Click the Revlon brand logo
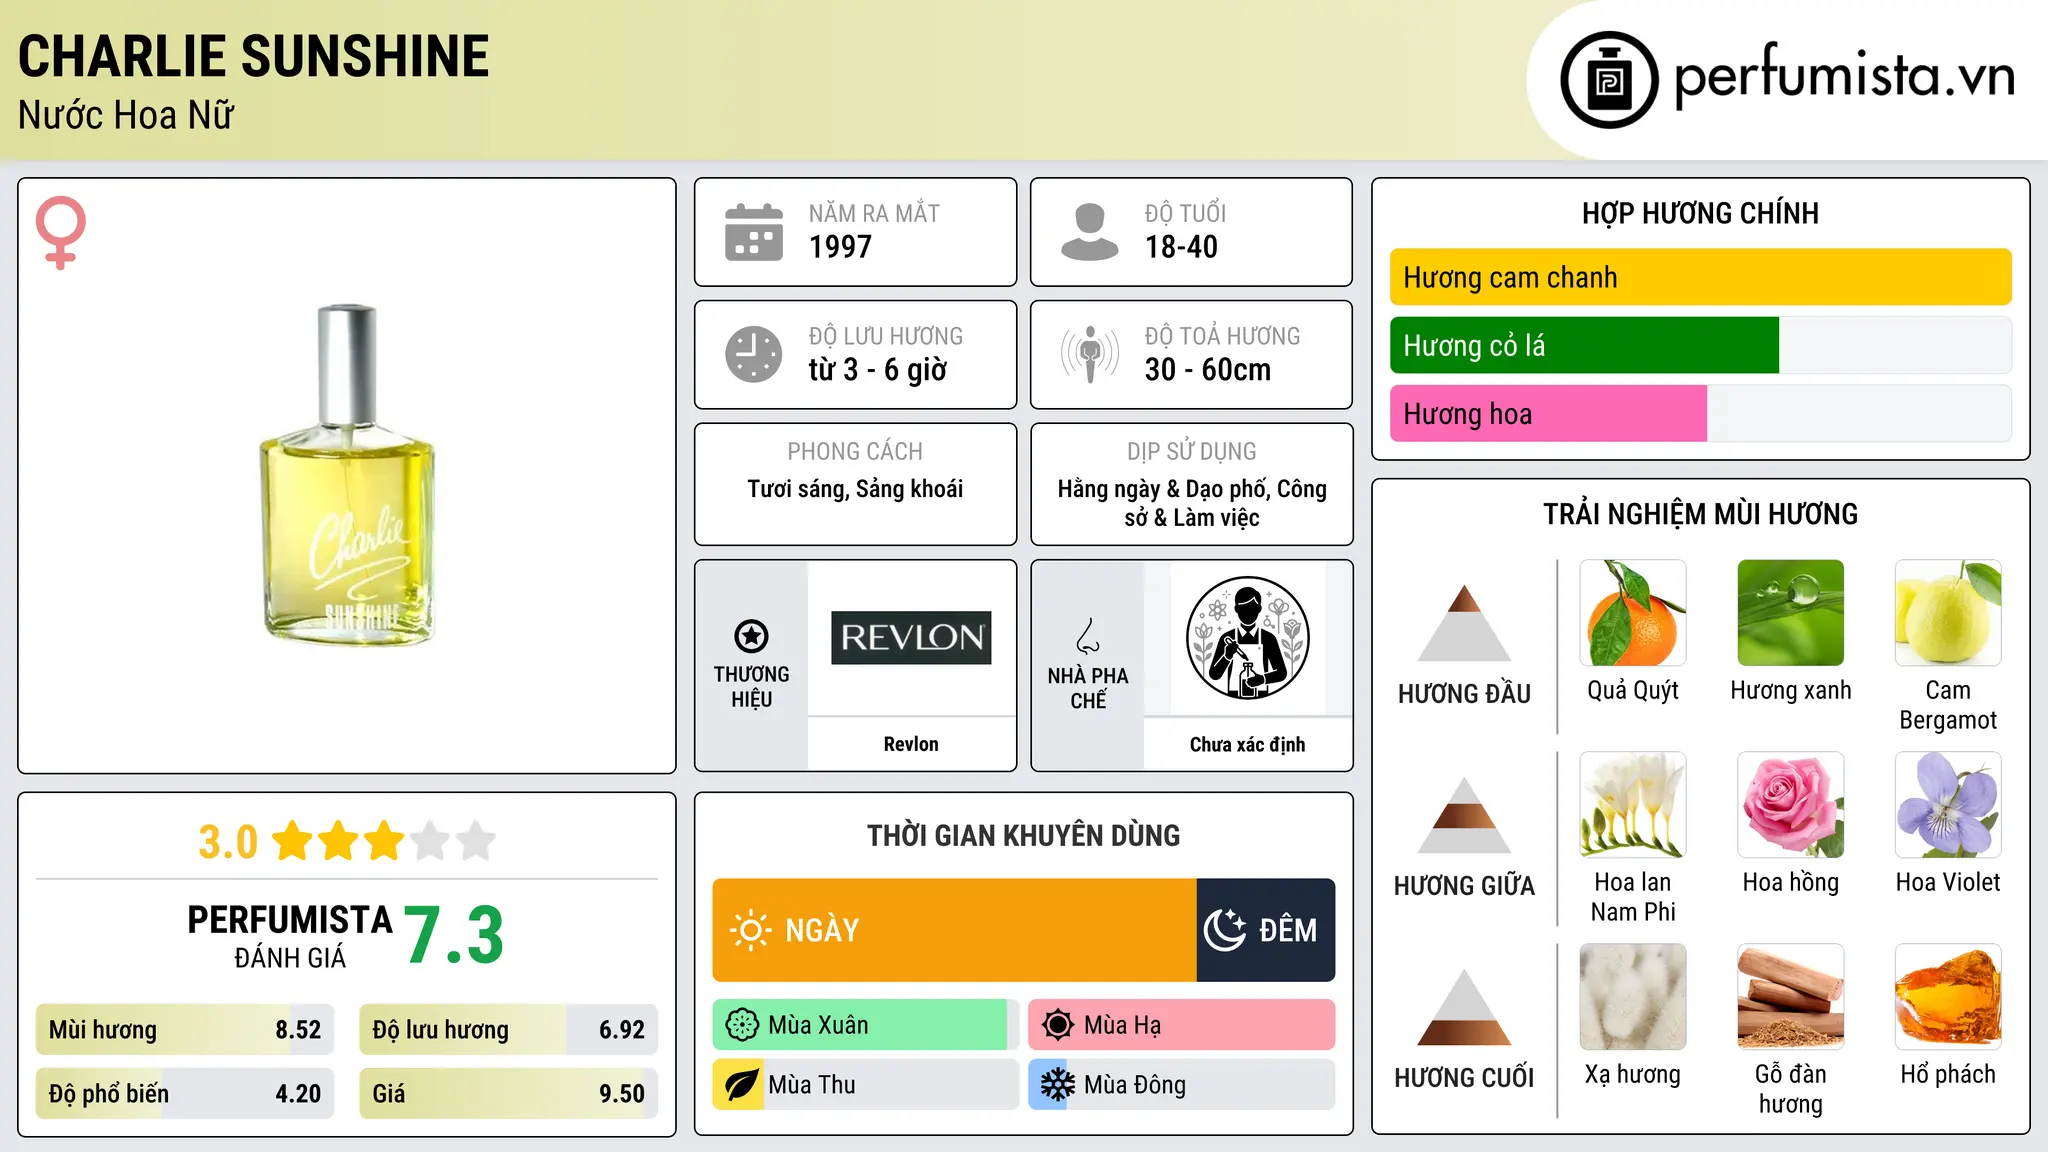Image resolution: width=2048 pixels, height=1152 pixels. click(x=911, y=638)
